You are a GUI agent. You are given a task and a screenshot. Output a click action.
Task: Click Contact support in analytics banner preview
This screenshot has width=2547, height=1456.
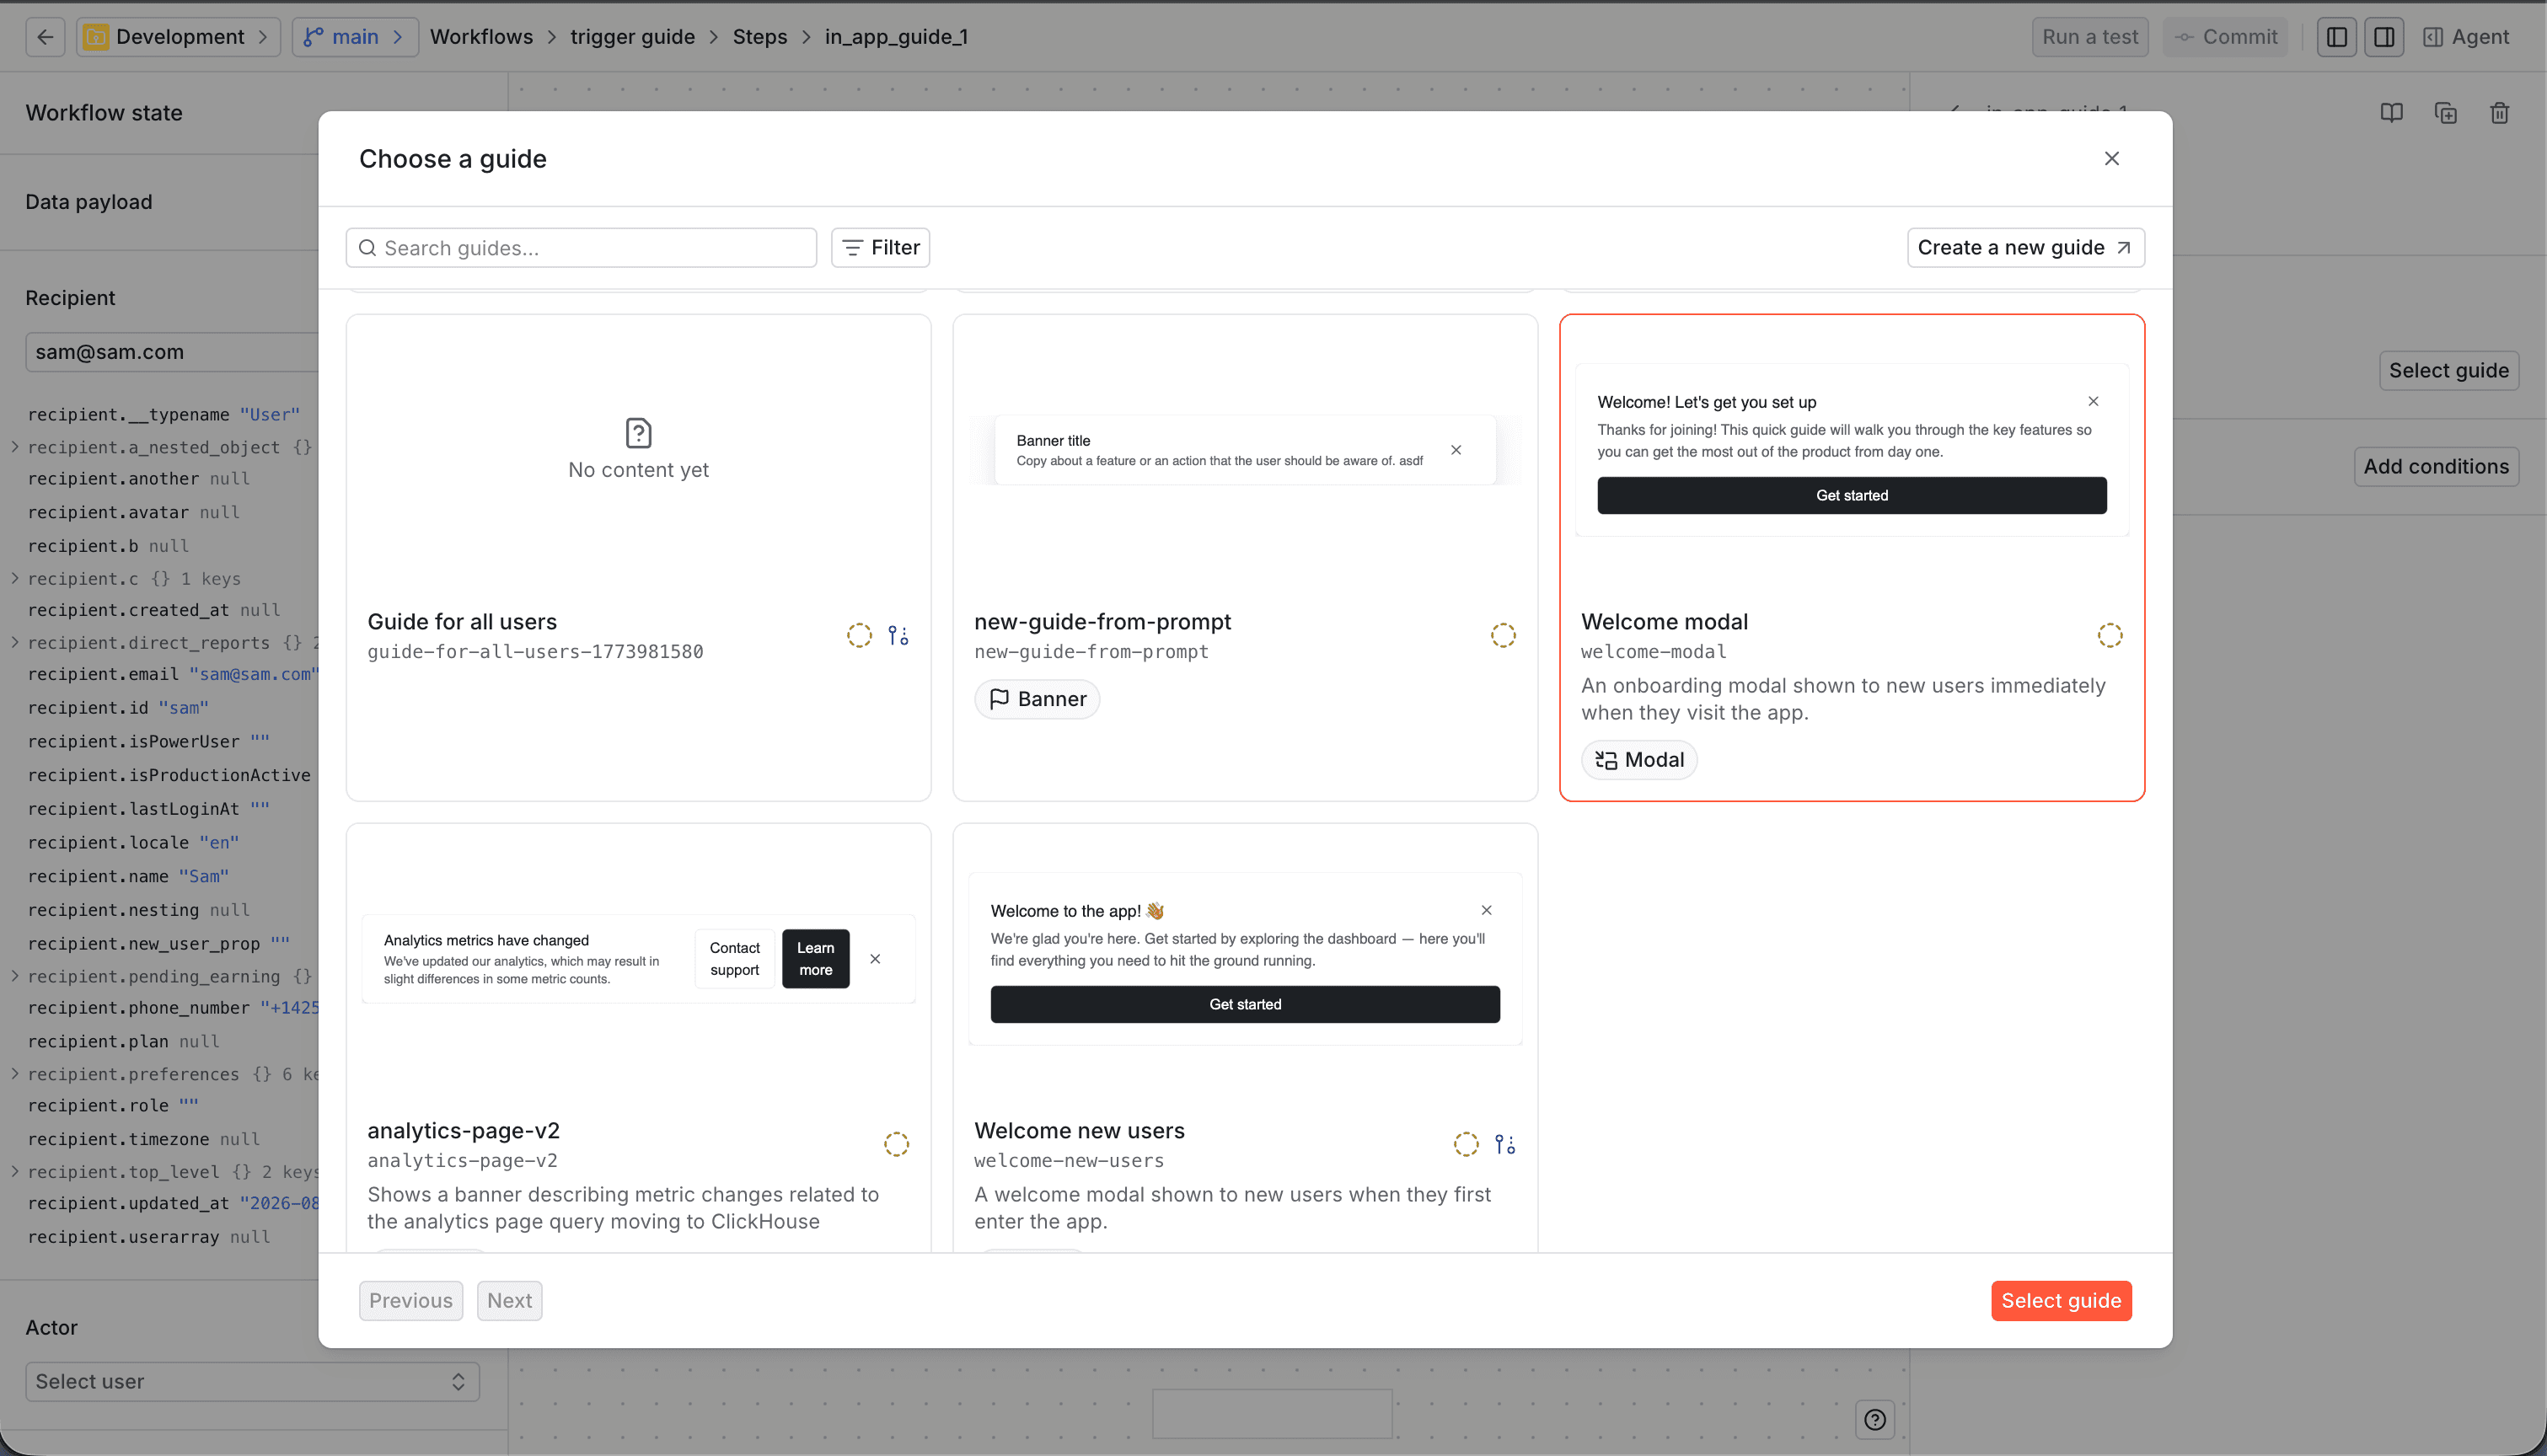coord(735,959)
